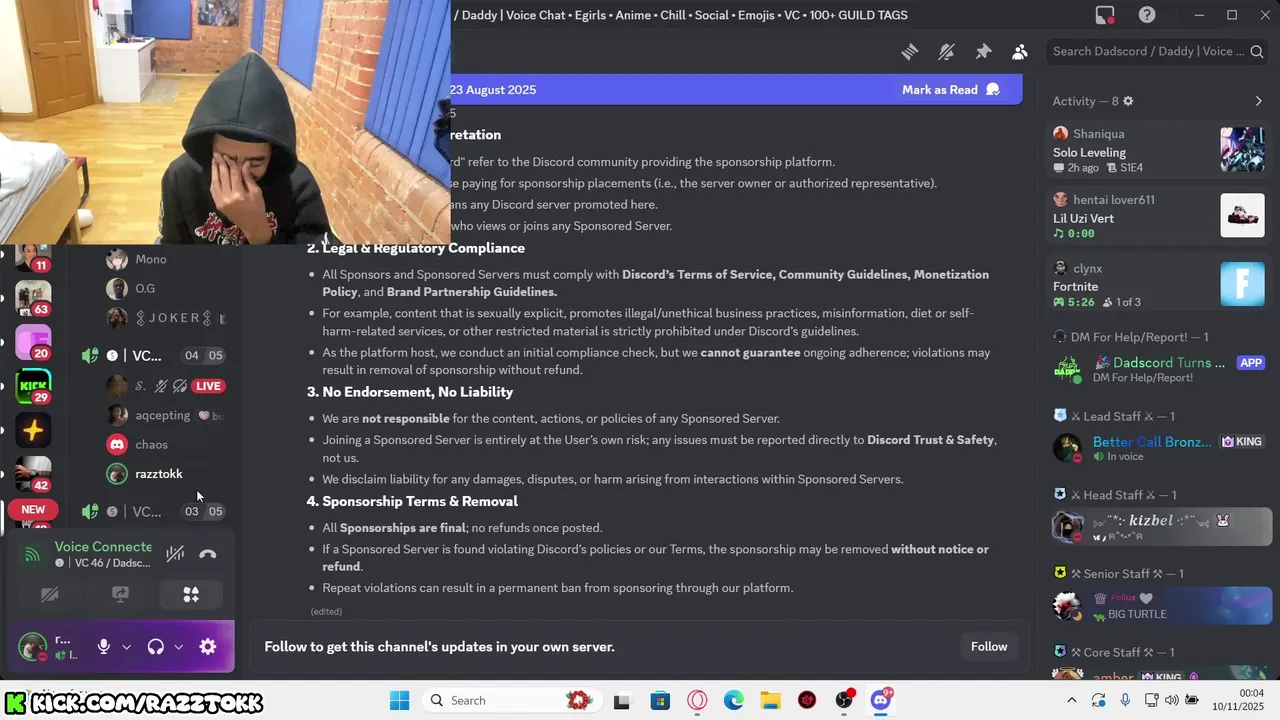The height and width of the screenshot is (720, 1280).
Task: Toggle the Member List icon
Action: pos(1019,52)
